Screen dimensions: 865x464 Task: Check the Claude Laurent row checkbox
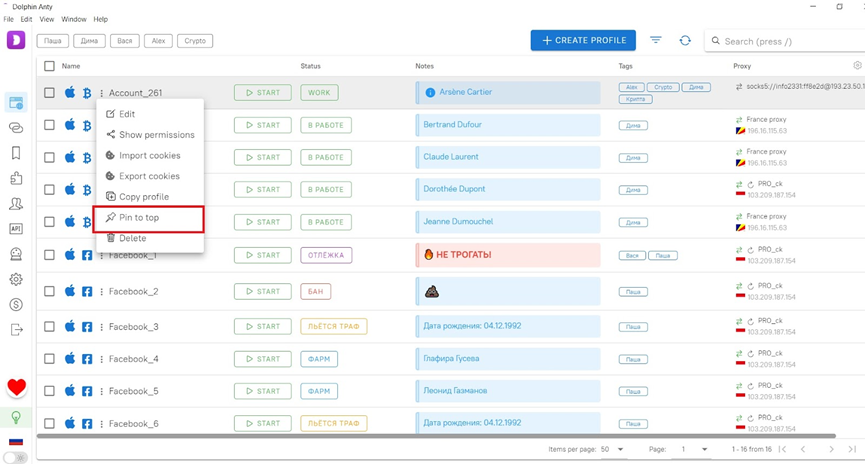[49, 157]
